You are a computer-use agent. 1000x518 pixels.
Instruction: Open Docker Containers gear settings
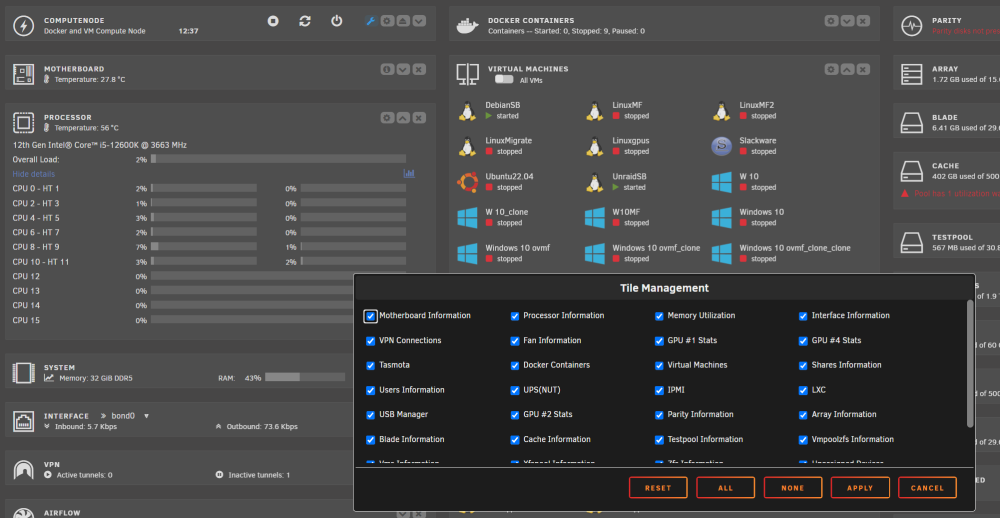click(831, 21)
